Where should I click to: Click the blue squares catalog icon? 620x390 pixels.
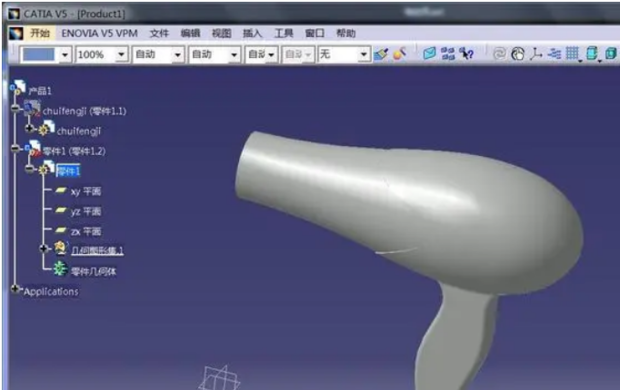pos(448,53)
